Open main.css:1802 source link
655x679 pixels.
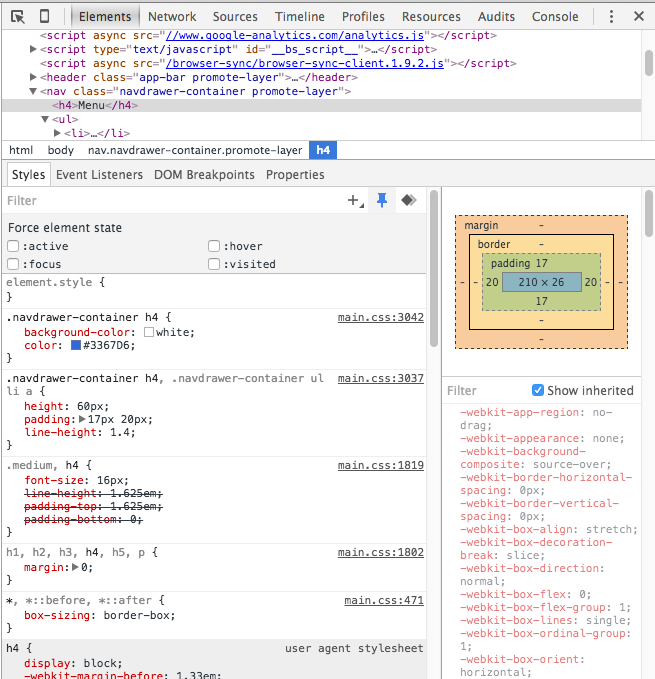[381, 553]
